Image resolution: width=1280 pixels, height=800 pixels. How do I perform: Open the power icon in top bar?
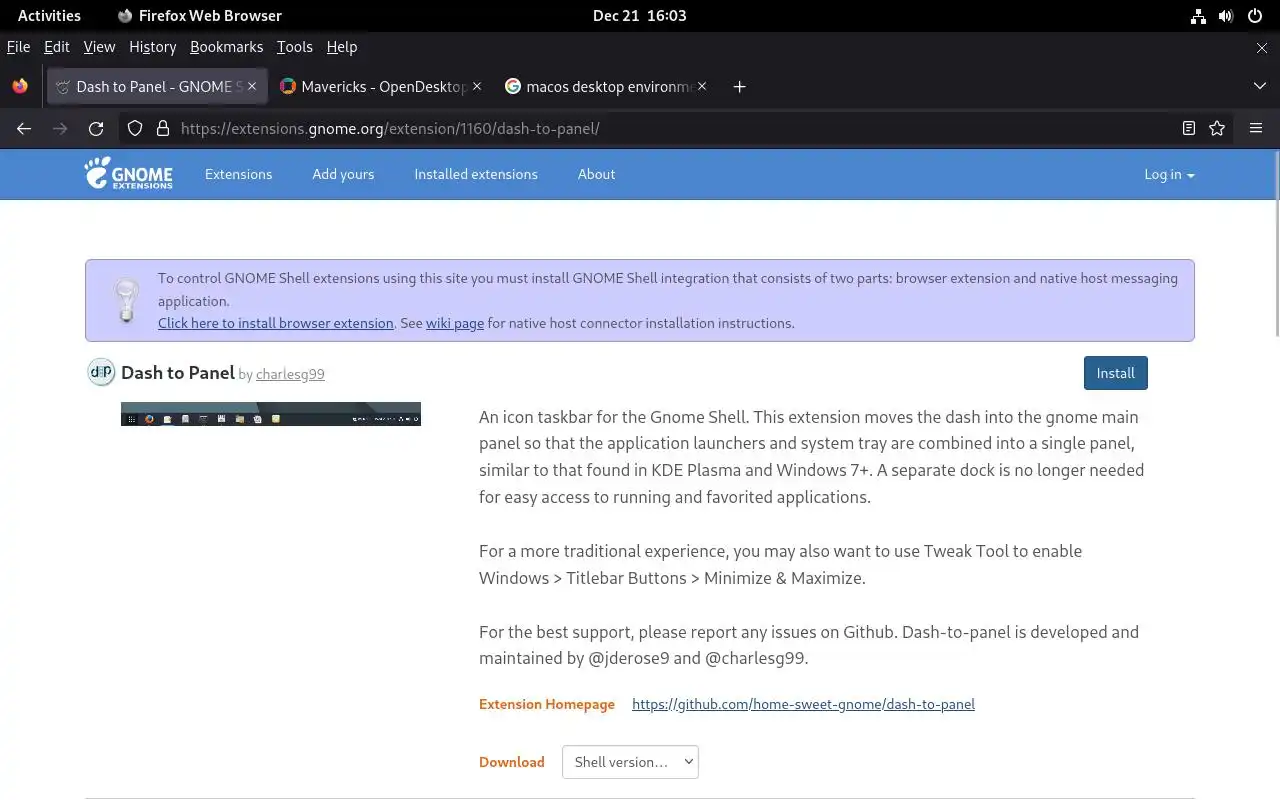pyautogui.click(x=1255, y=16)
